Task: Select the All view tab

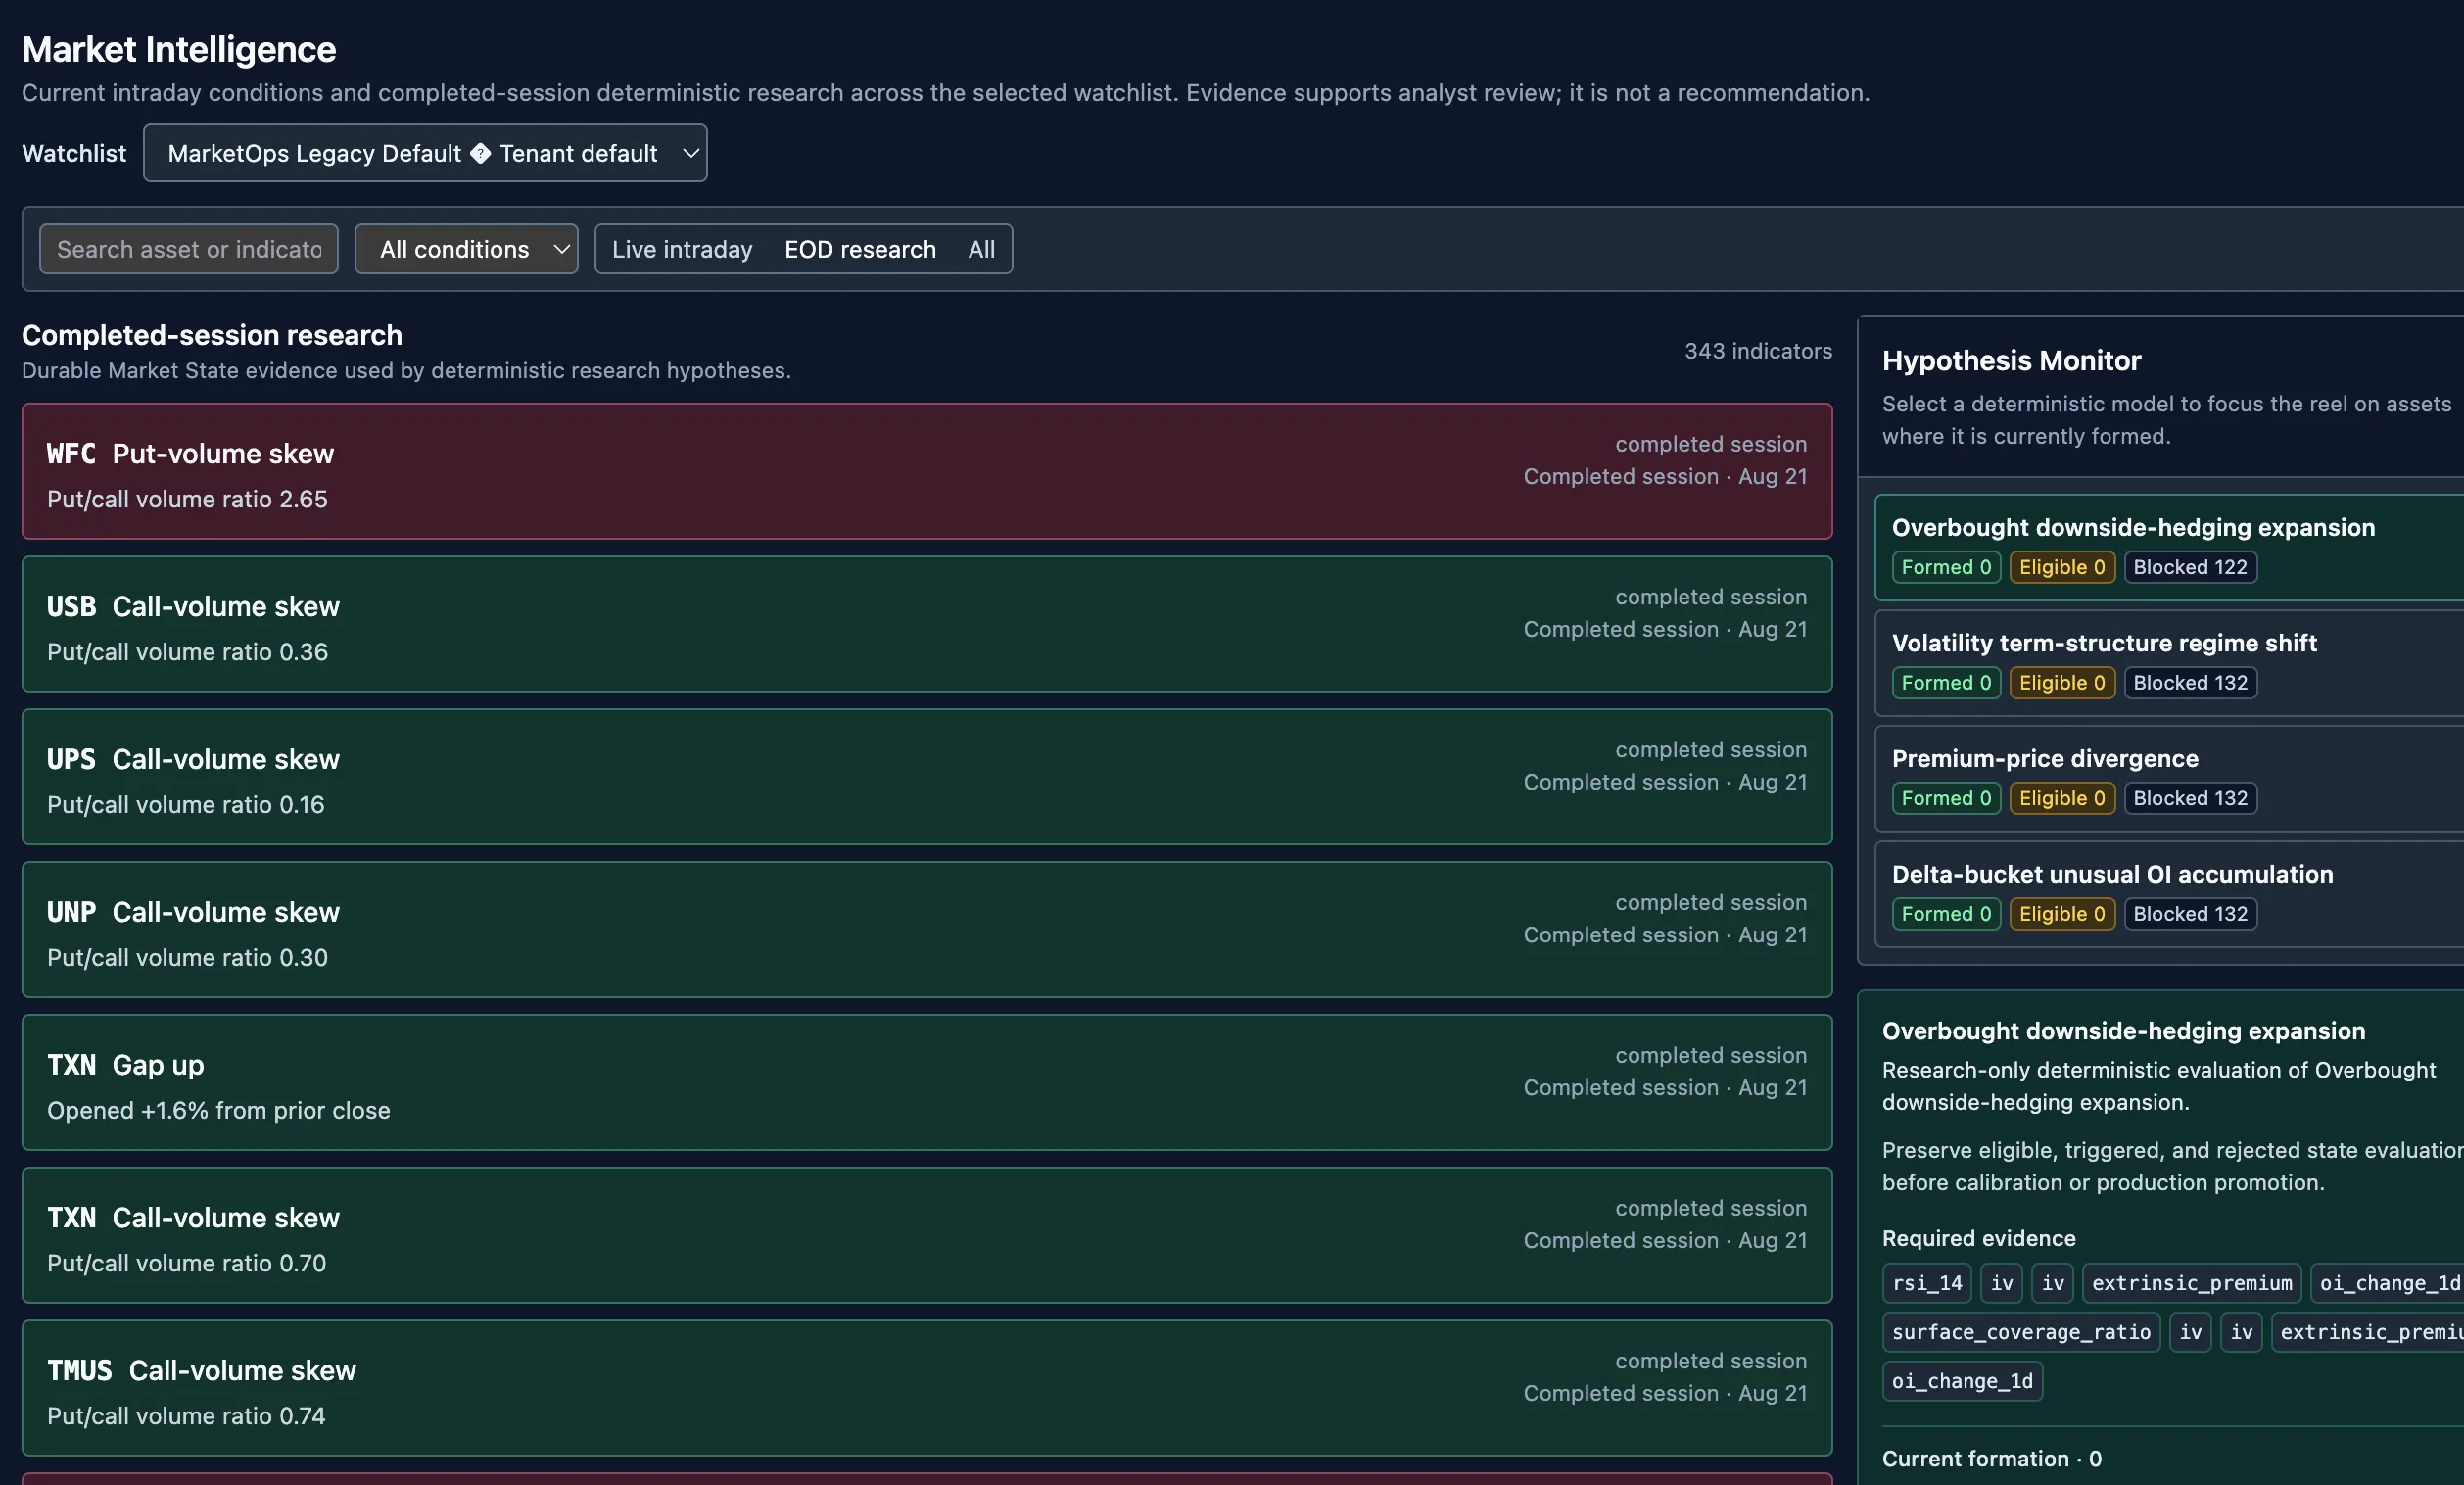Action: (981, 249)
